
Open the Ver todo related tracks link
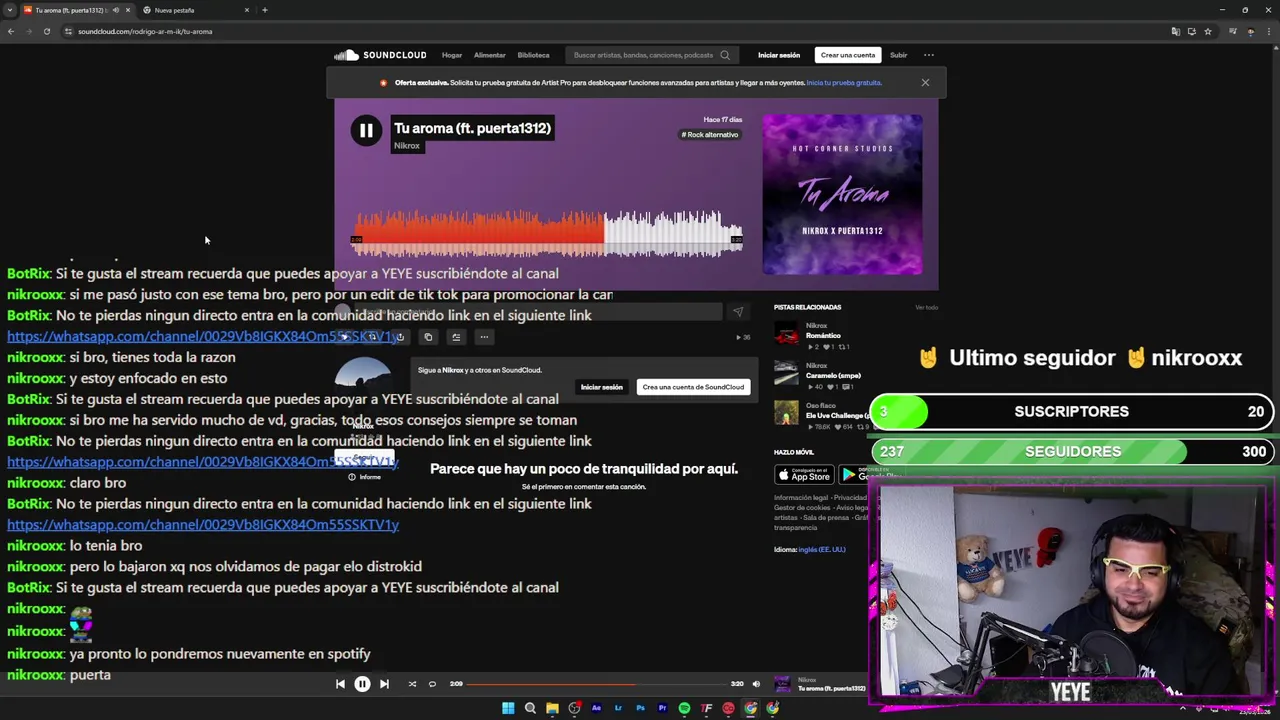point(926,307)
